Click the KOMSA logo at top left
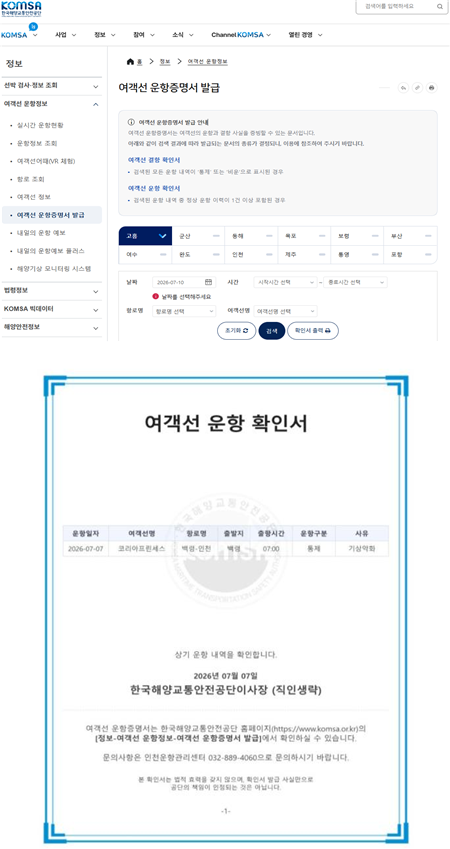Image resolution: width=450 pixels, height=849 pixels. point(21,9)
